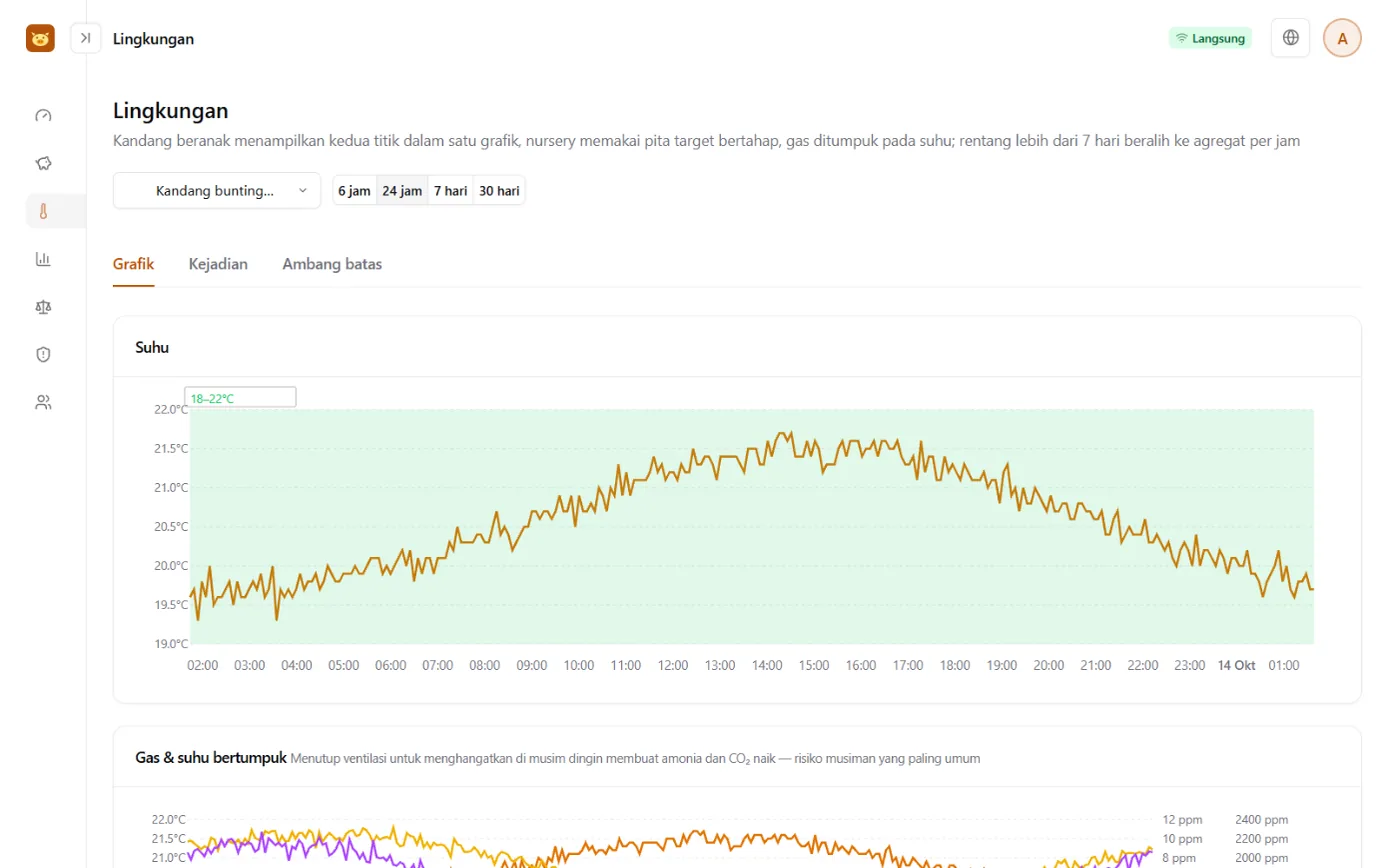Click the large Lingkungan page heading
The image size is (1388, 868).
point(171,110)
